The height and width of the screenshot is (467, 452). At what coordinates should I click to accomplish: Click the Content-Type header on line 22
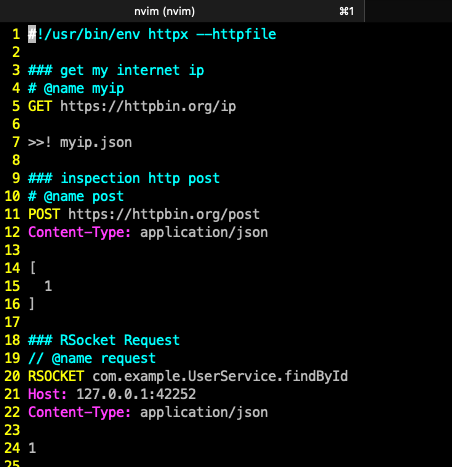pos(80,412)
